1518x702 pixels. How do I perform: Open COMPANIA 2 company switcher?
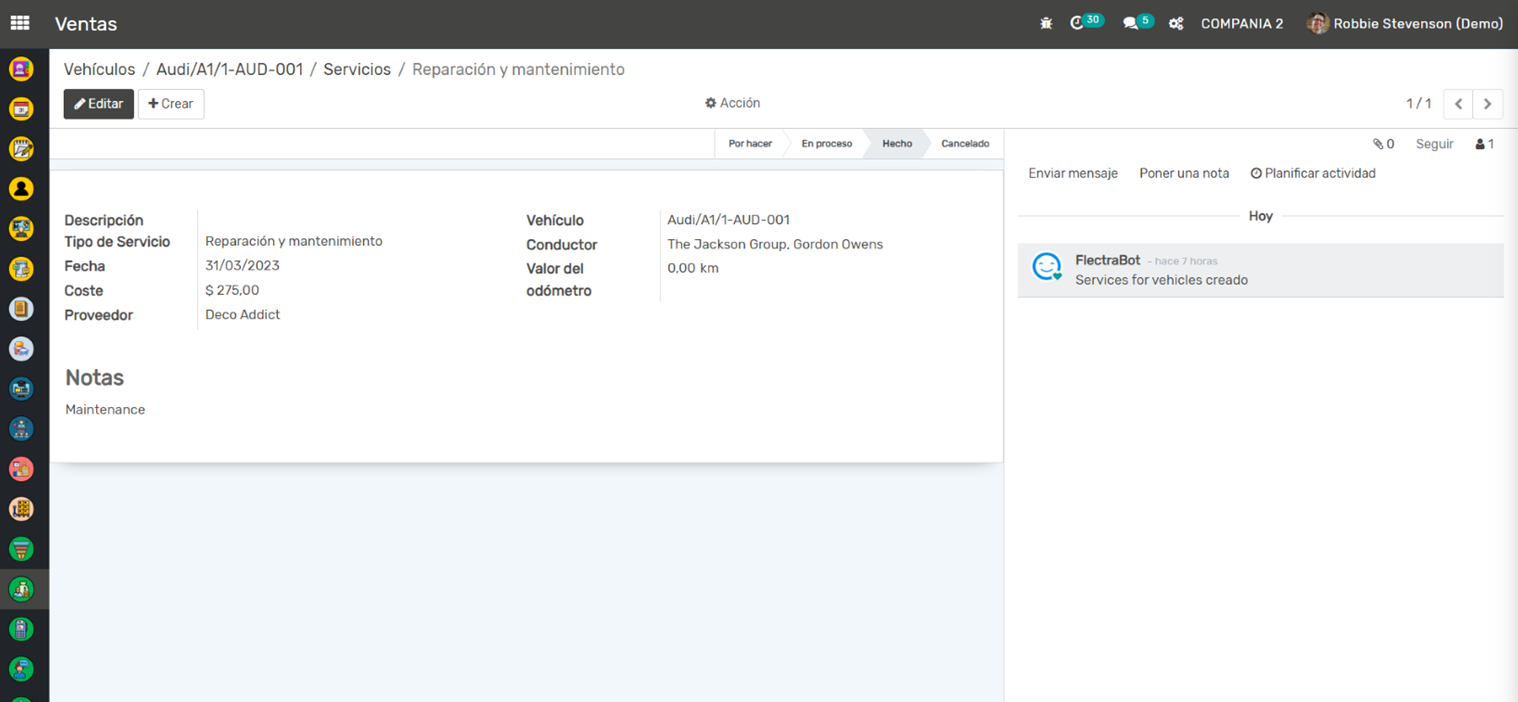tap(1241, 23)
